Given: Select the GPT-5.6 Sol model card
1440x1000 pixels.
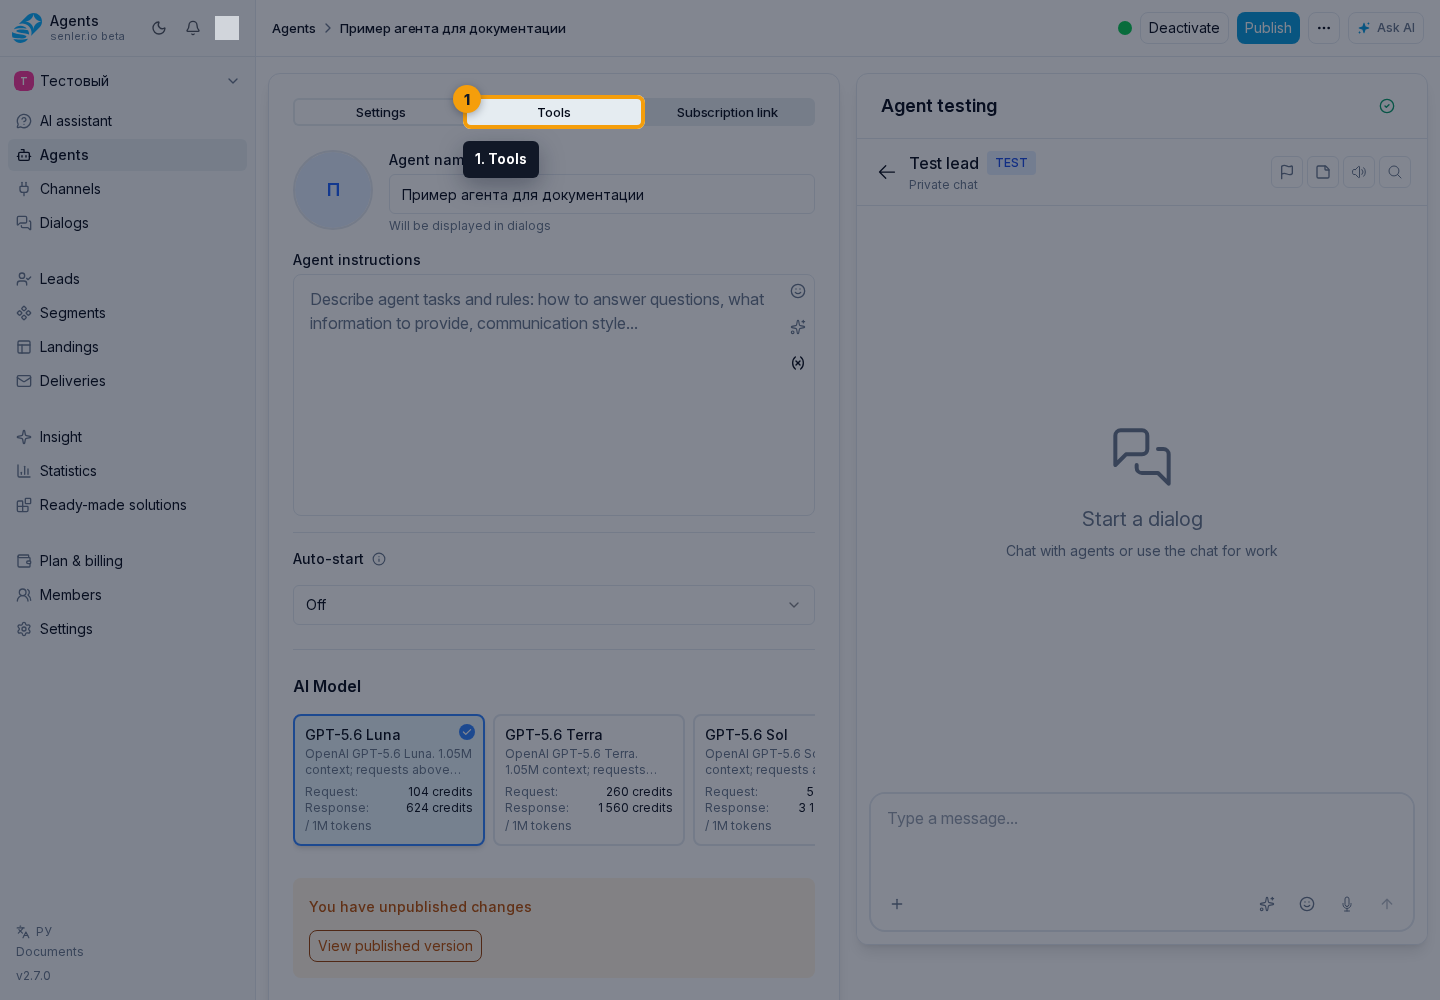Looking at the screenshot, I should (755, 780).
